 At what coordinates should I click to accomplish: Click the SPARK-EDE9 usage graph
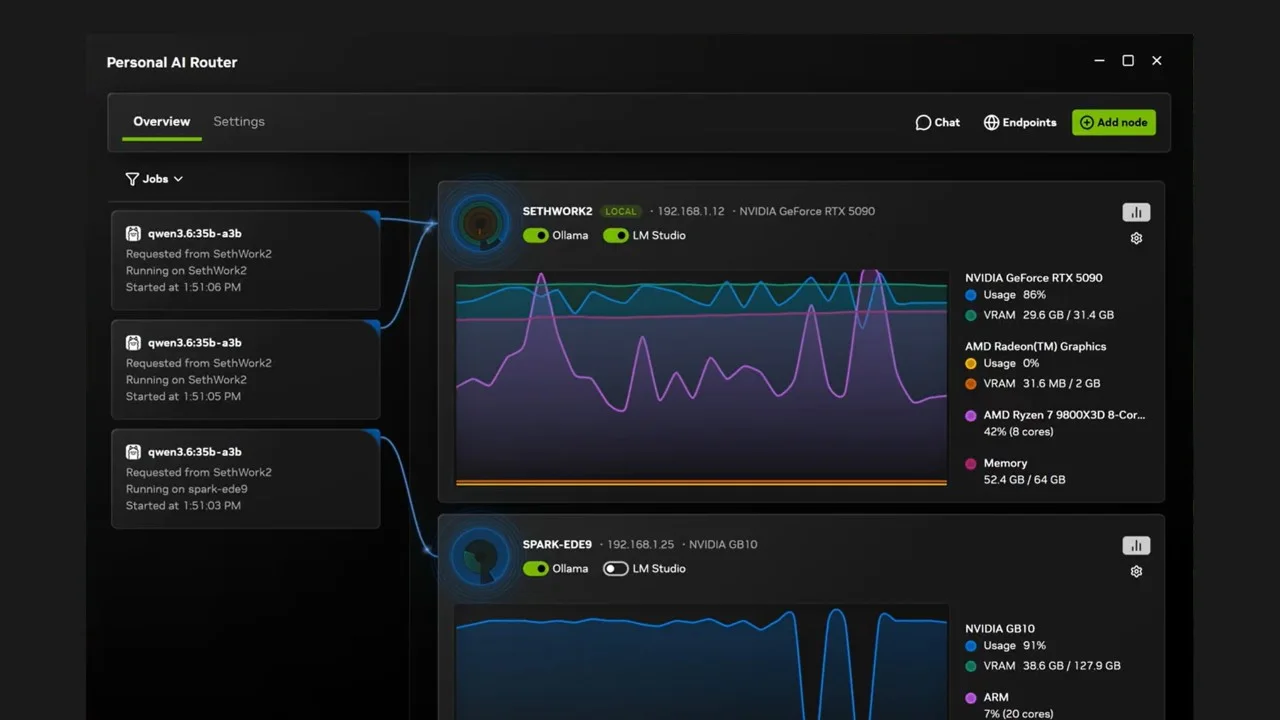pos(701,661)
